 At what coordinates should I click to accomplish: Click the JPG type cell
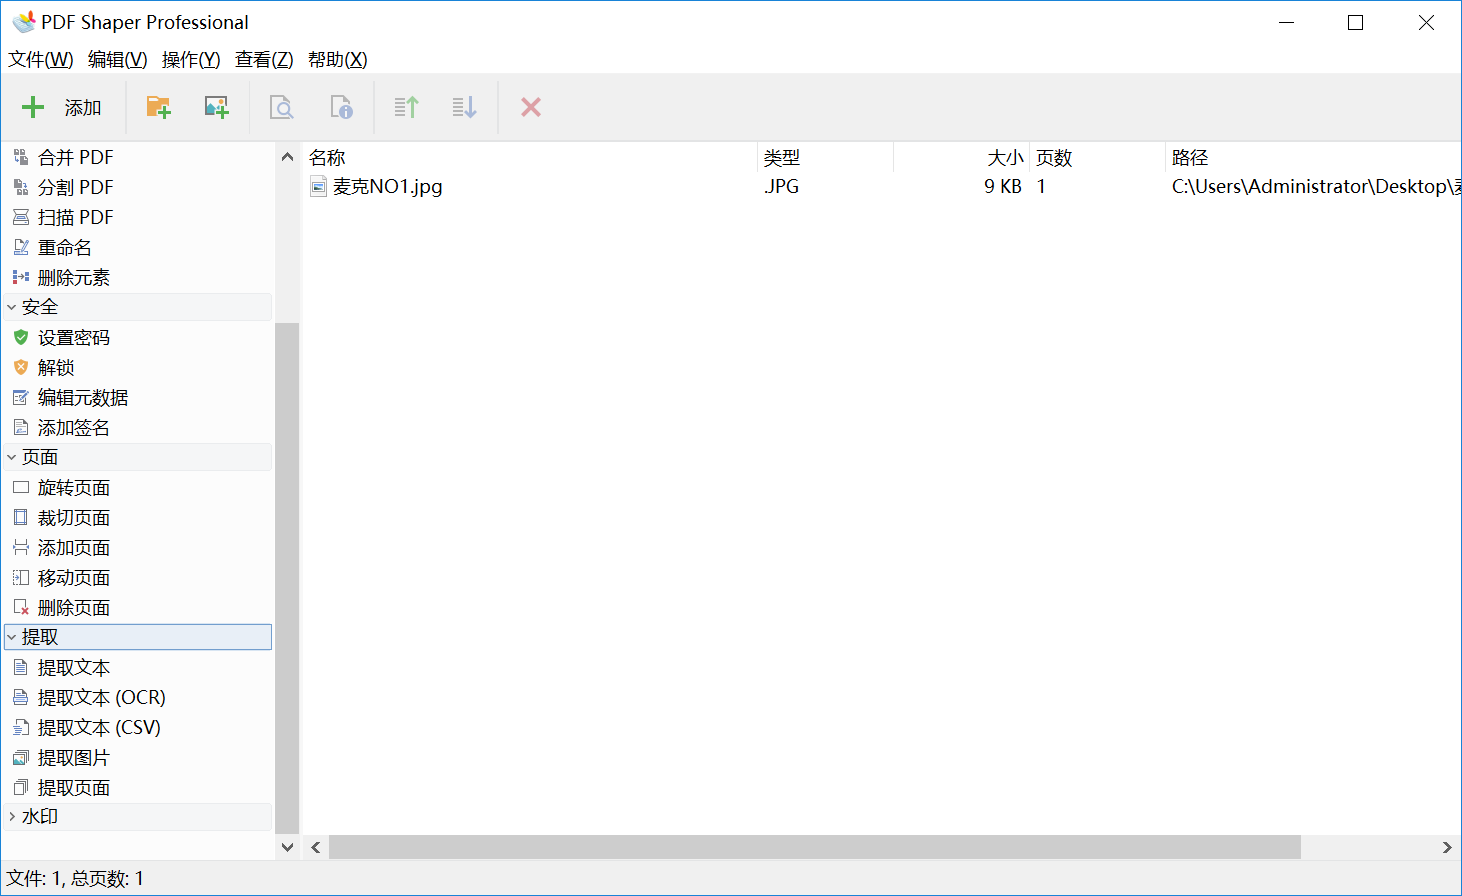pos(781,186)
